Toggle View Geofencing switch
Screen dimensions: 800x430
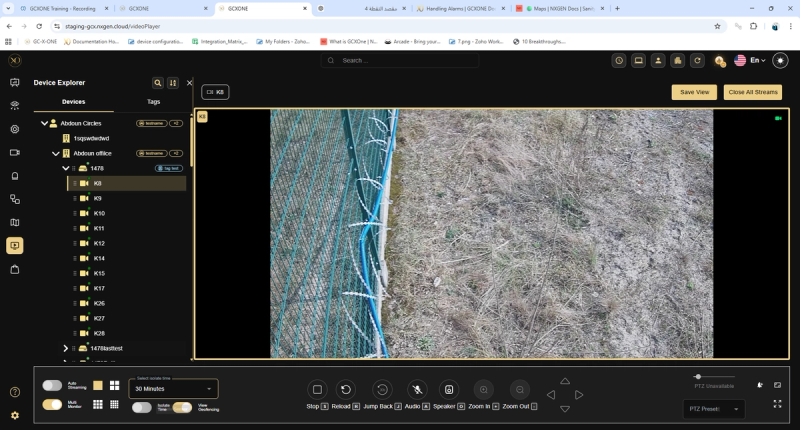[182, 407]
